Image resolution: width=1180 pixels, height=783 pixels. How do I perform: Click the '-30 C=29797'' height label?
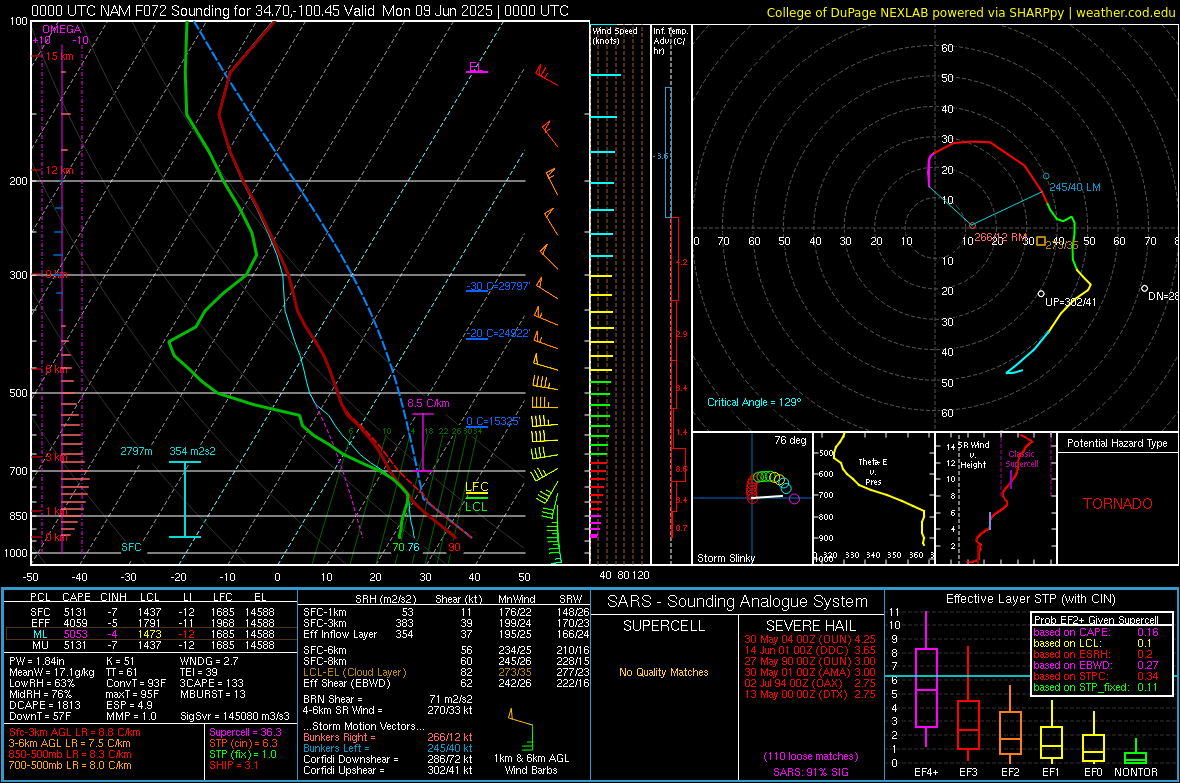[x=498, y=286]
